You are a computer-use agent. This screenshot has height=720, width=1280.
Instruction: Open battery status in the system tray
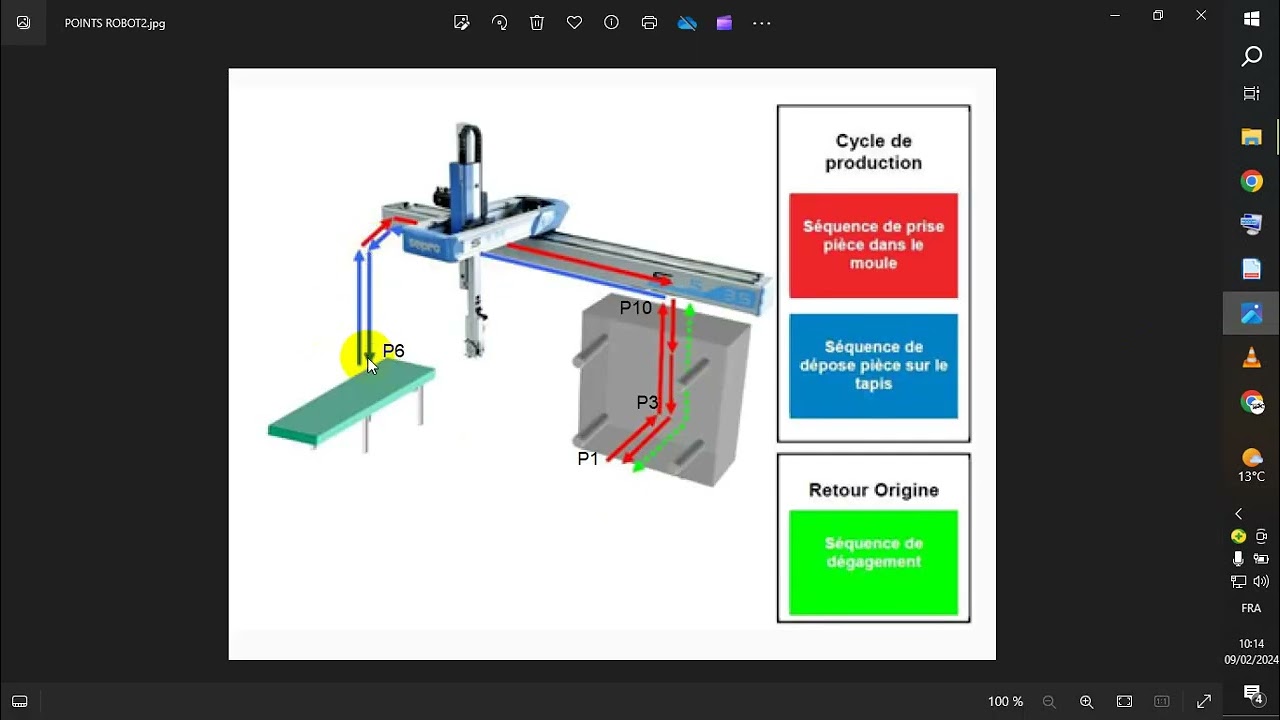1261,559
